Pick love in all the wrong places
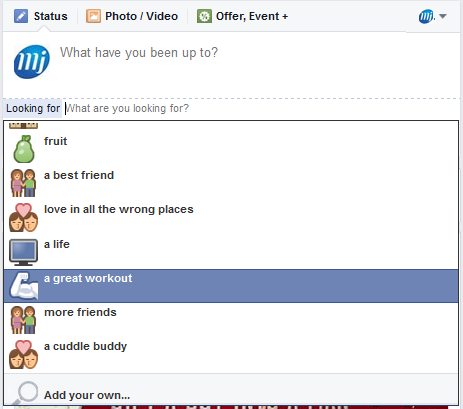The height and width of the screenshot is (409, 463). [x=231, y=218]
